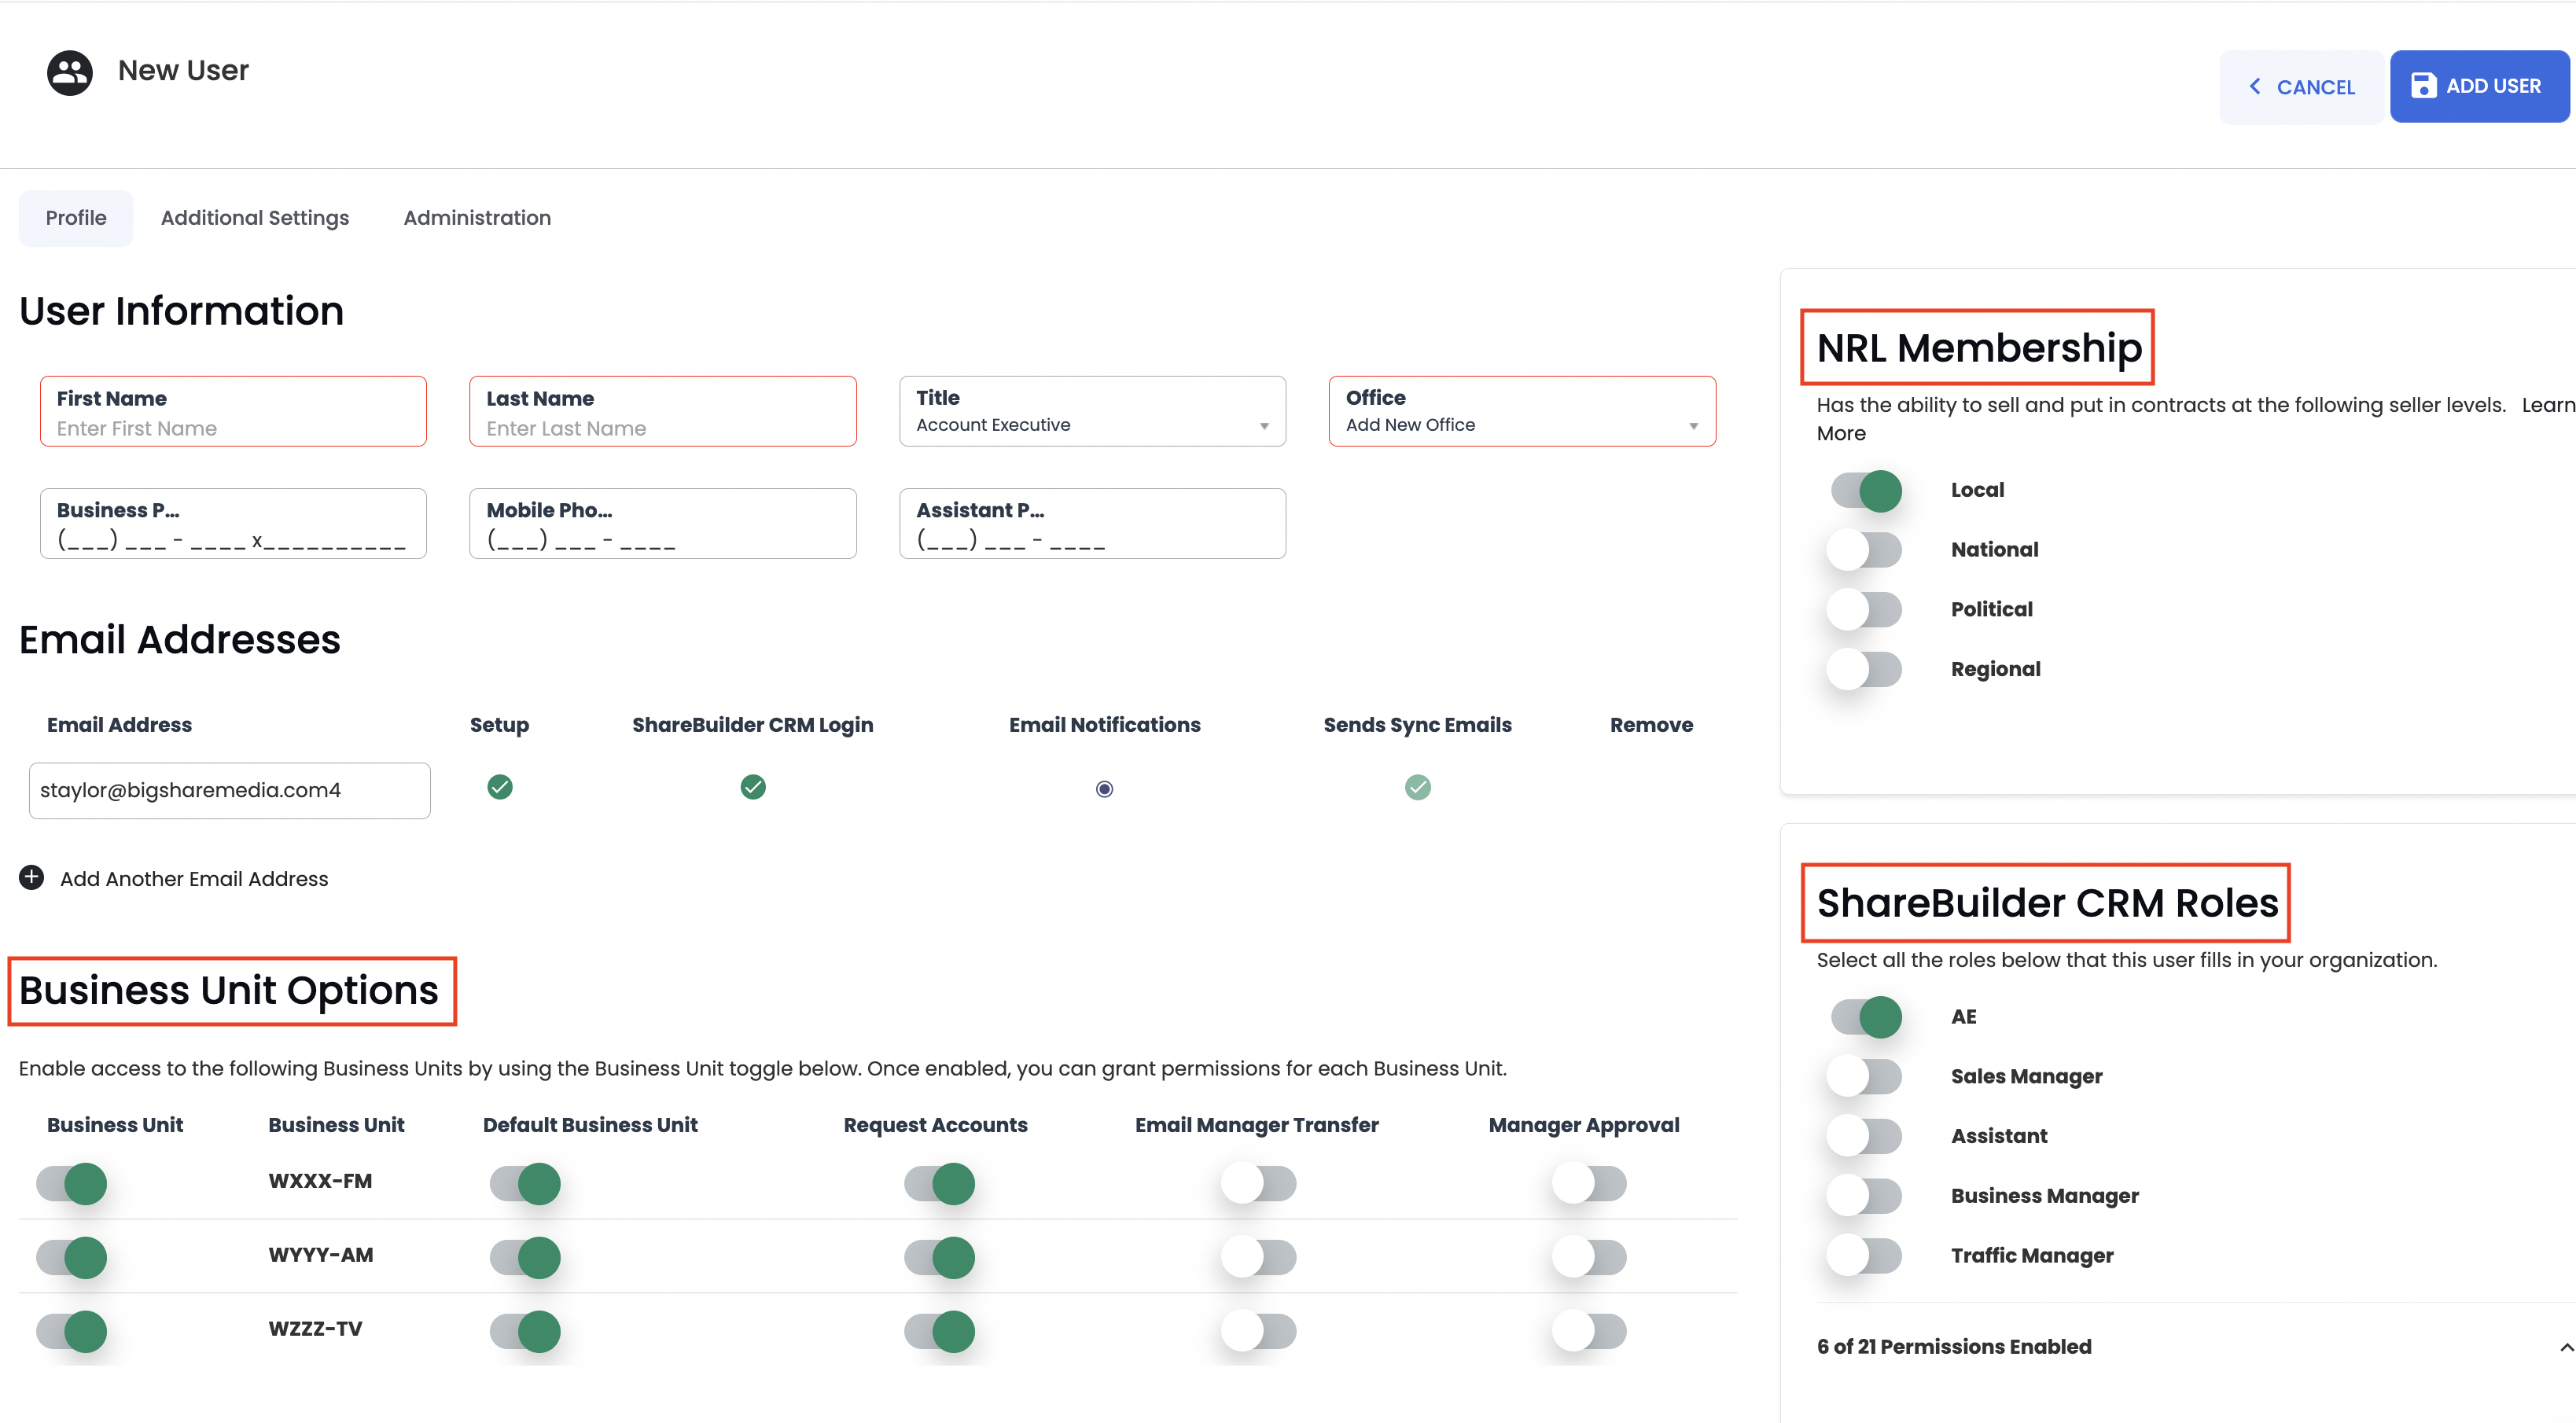Click the WZZZ-TV business unit name
Screen dimensions: 2576x1423
point(315,1329)
